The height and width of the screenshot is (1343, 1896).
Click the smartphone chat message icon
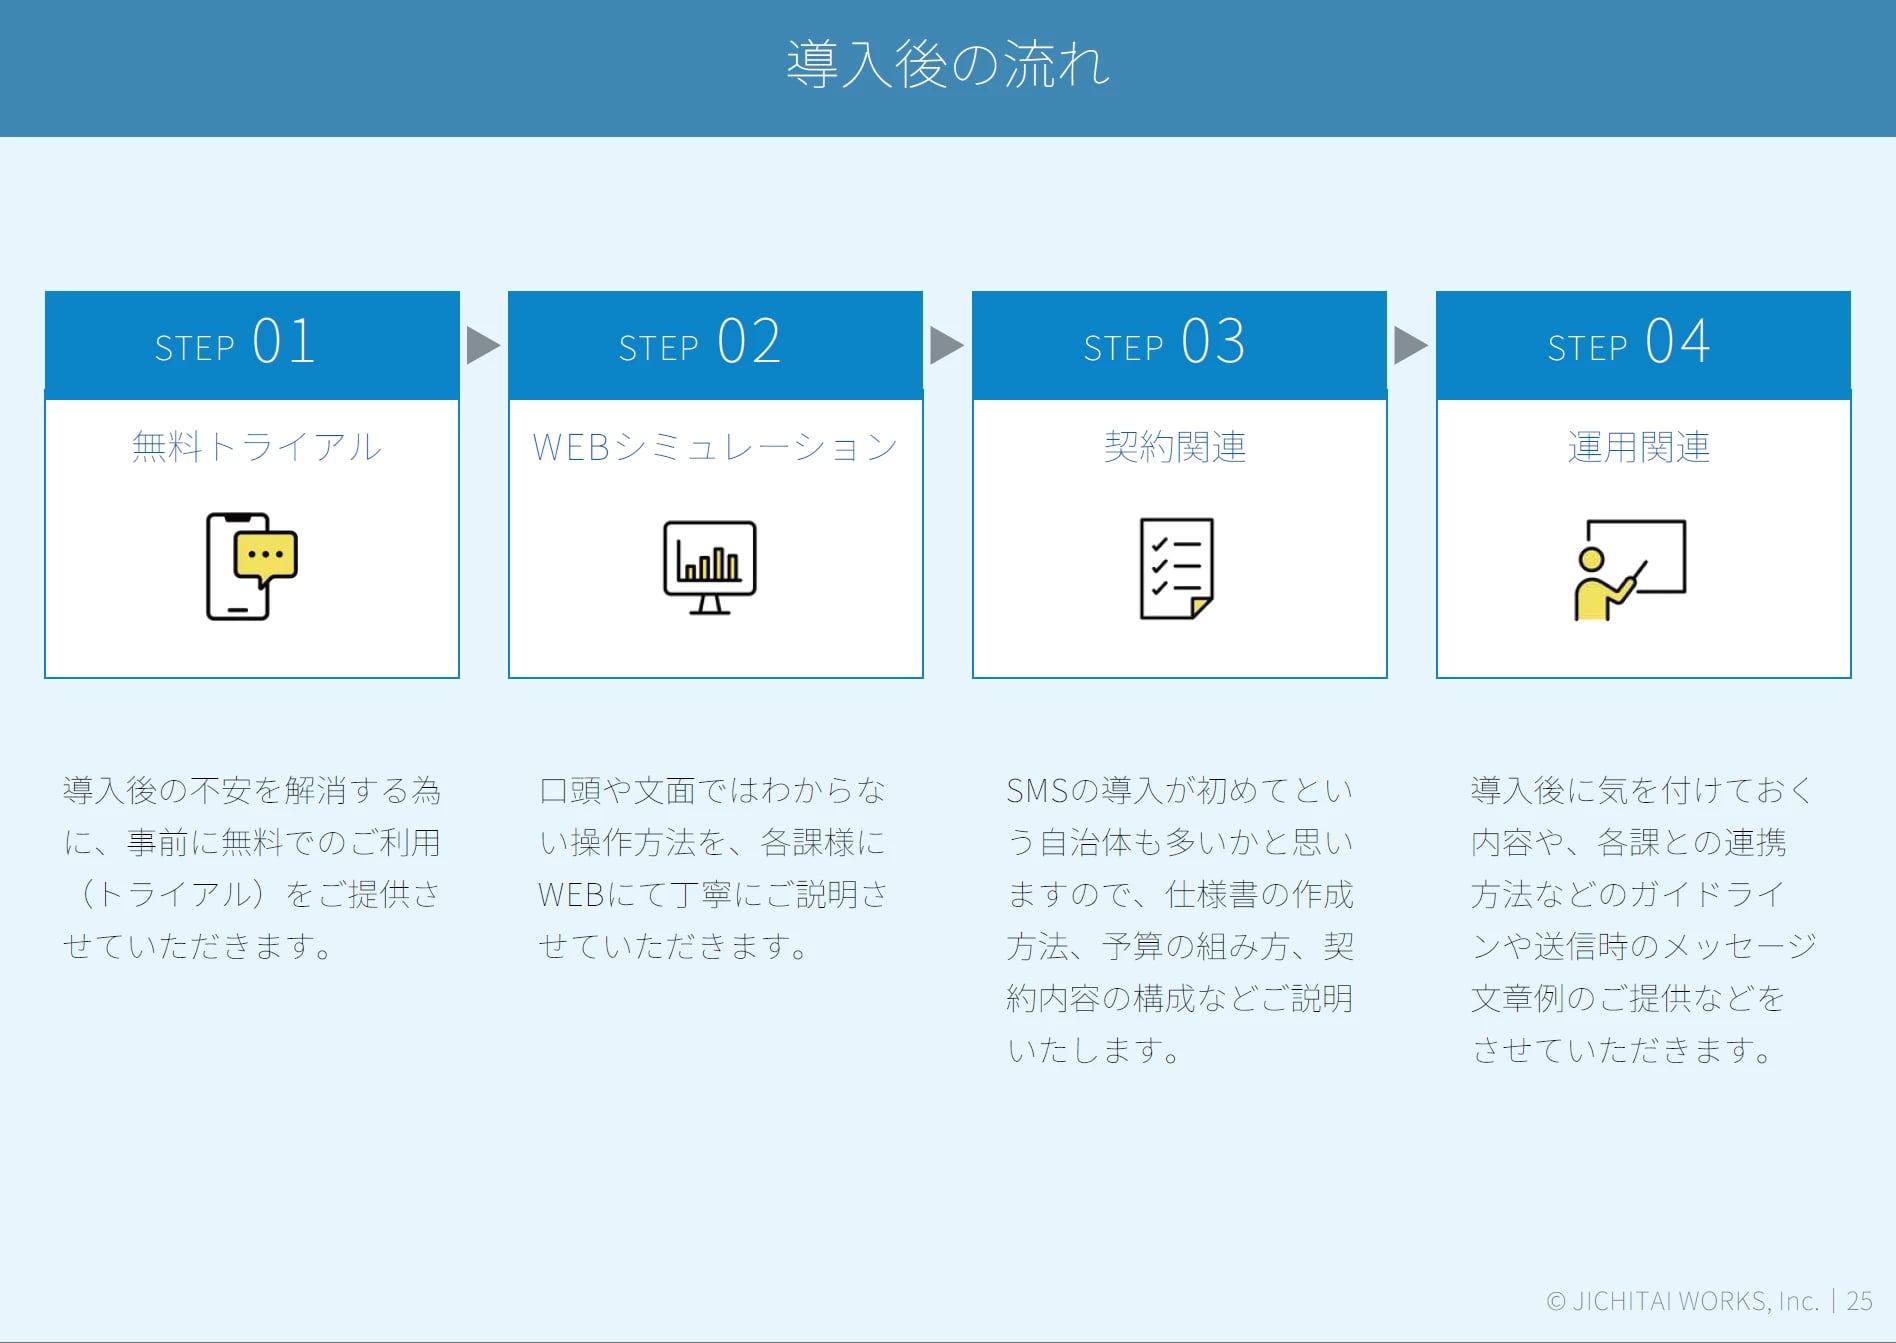pos(251,566)
